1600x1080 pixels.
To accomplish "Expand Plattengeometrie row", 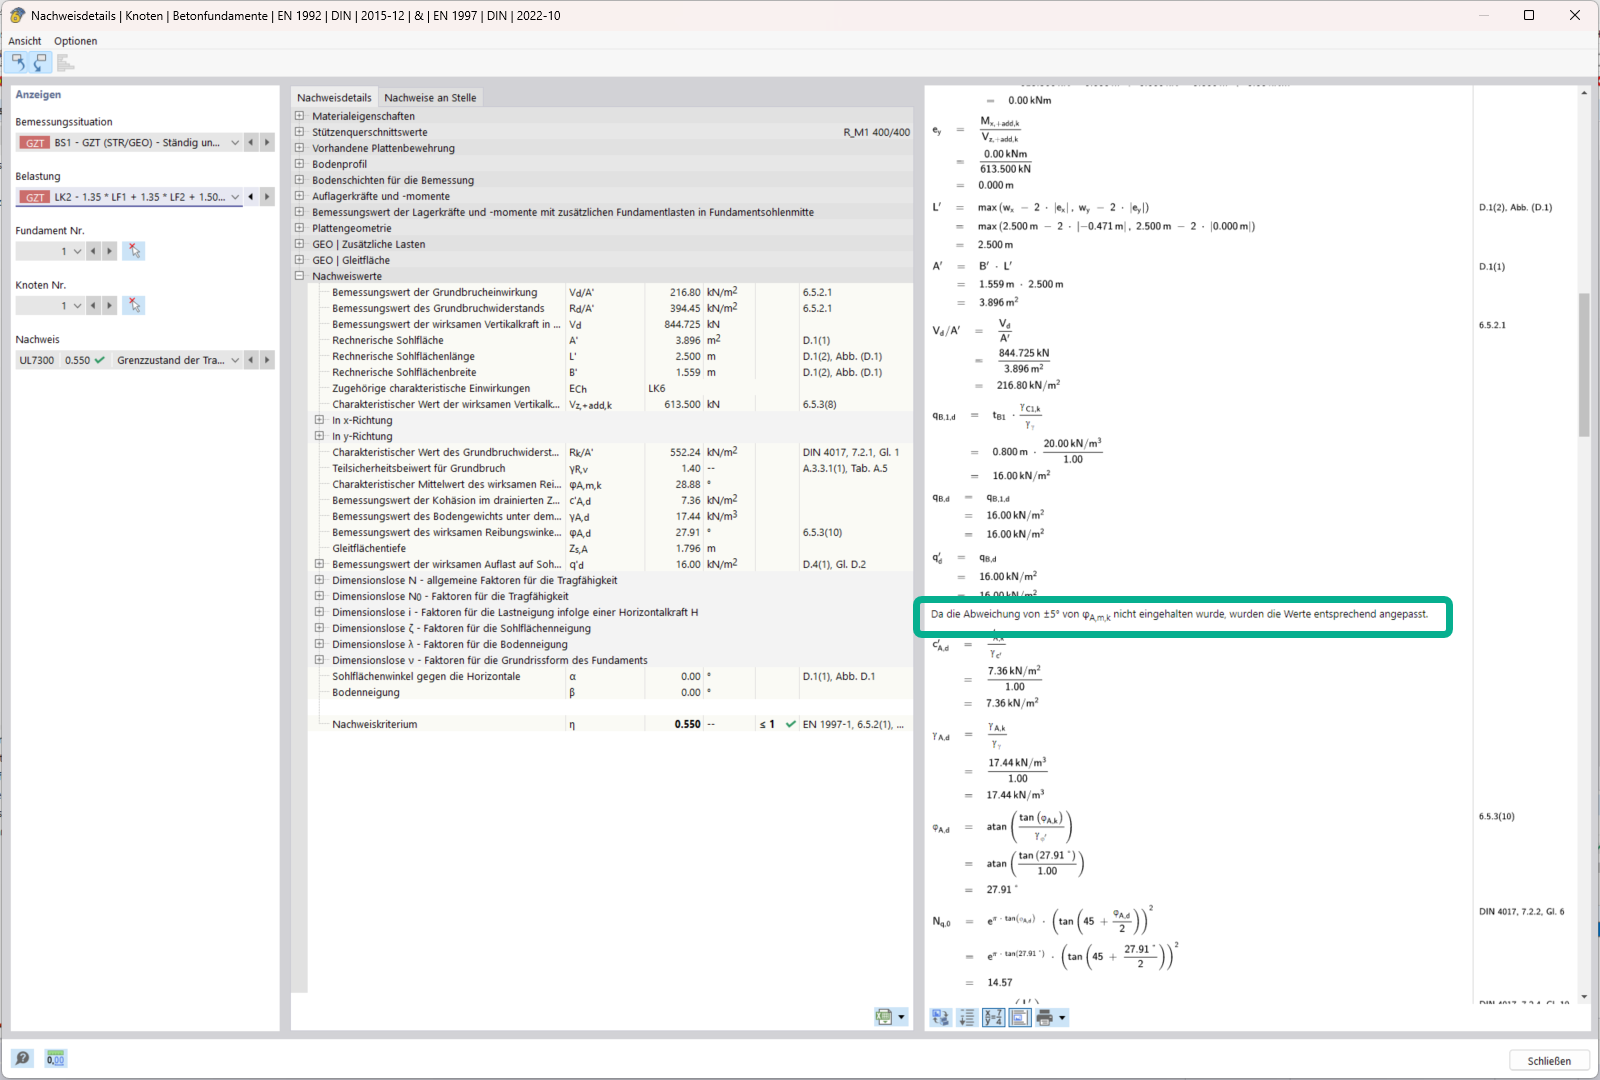I will coord(299,228).
